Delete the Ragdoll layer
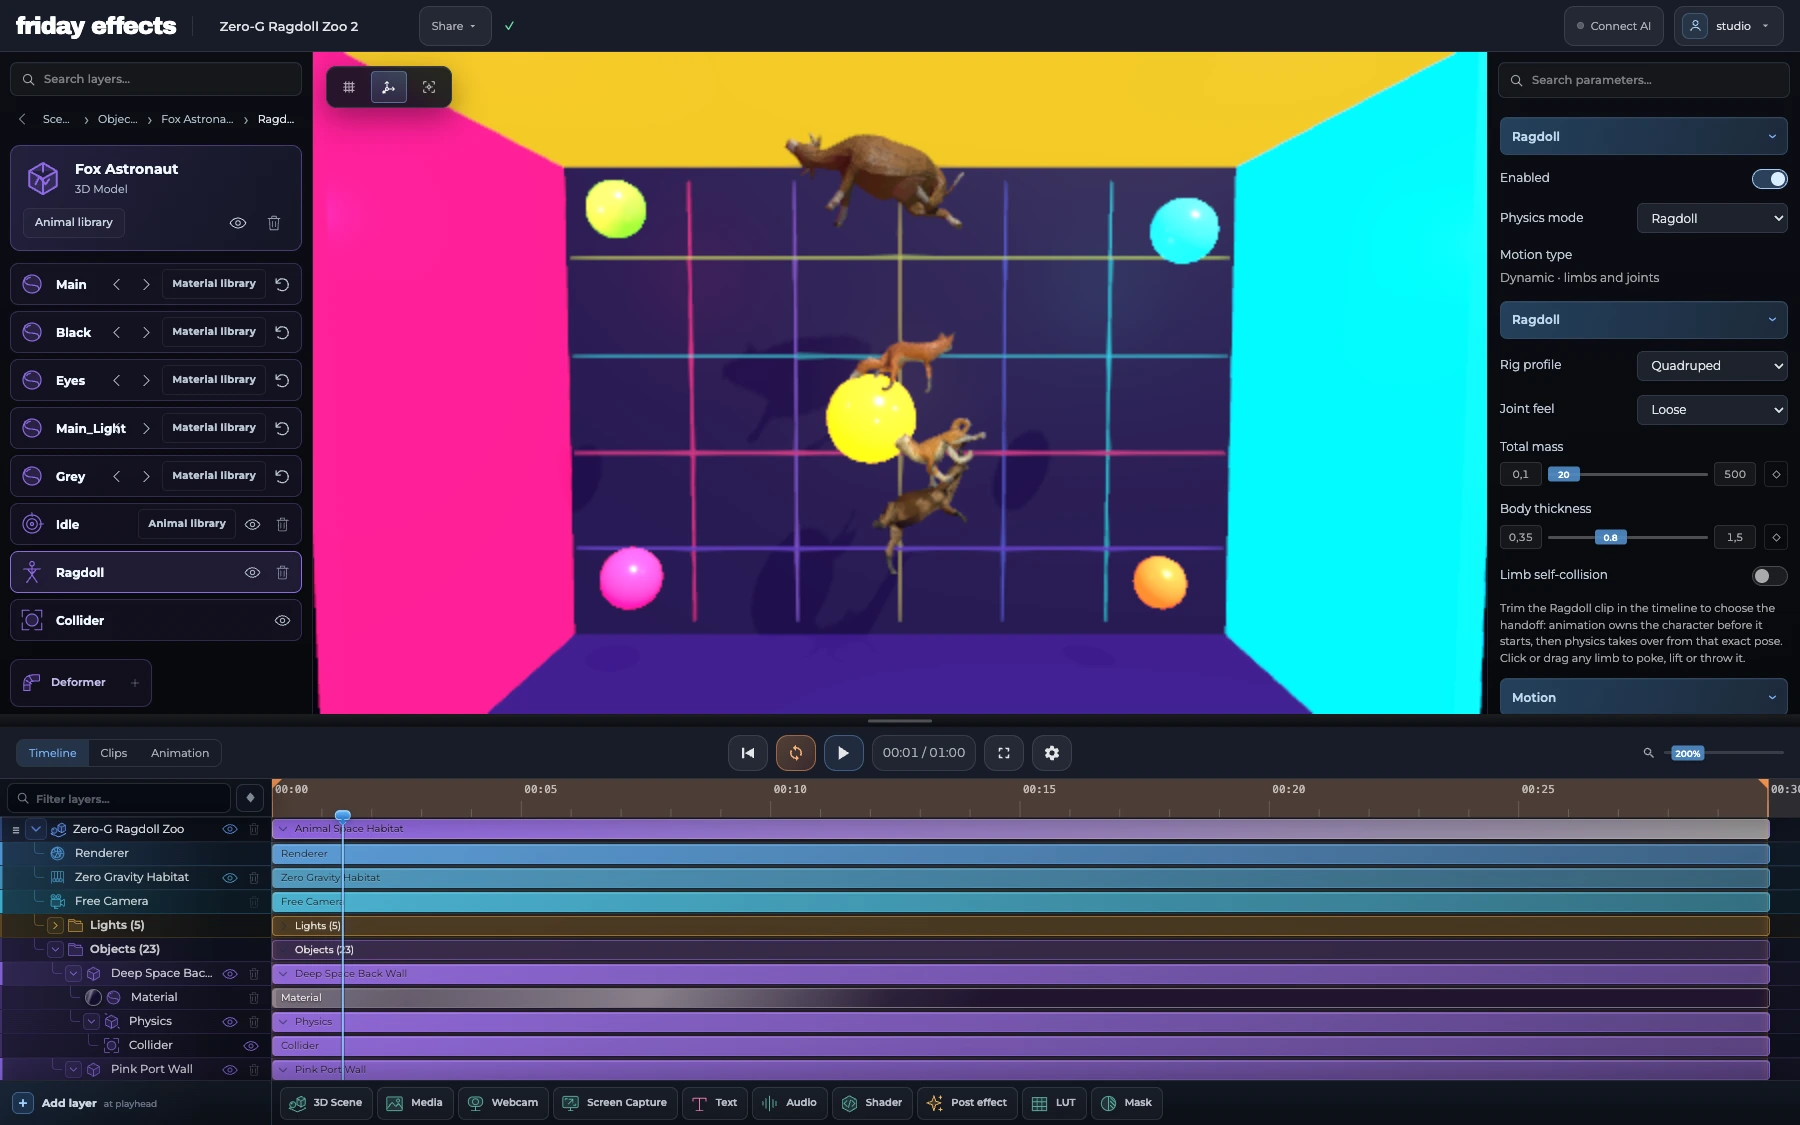The height and width of the screenshot is (1125, 1800). [282, 572]
